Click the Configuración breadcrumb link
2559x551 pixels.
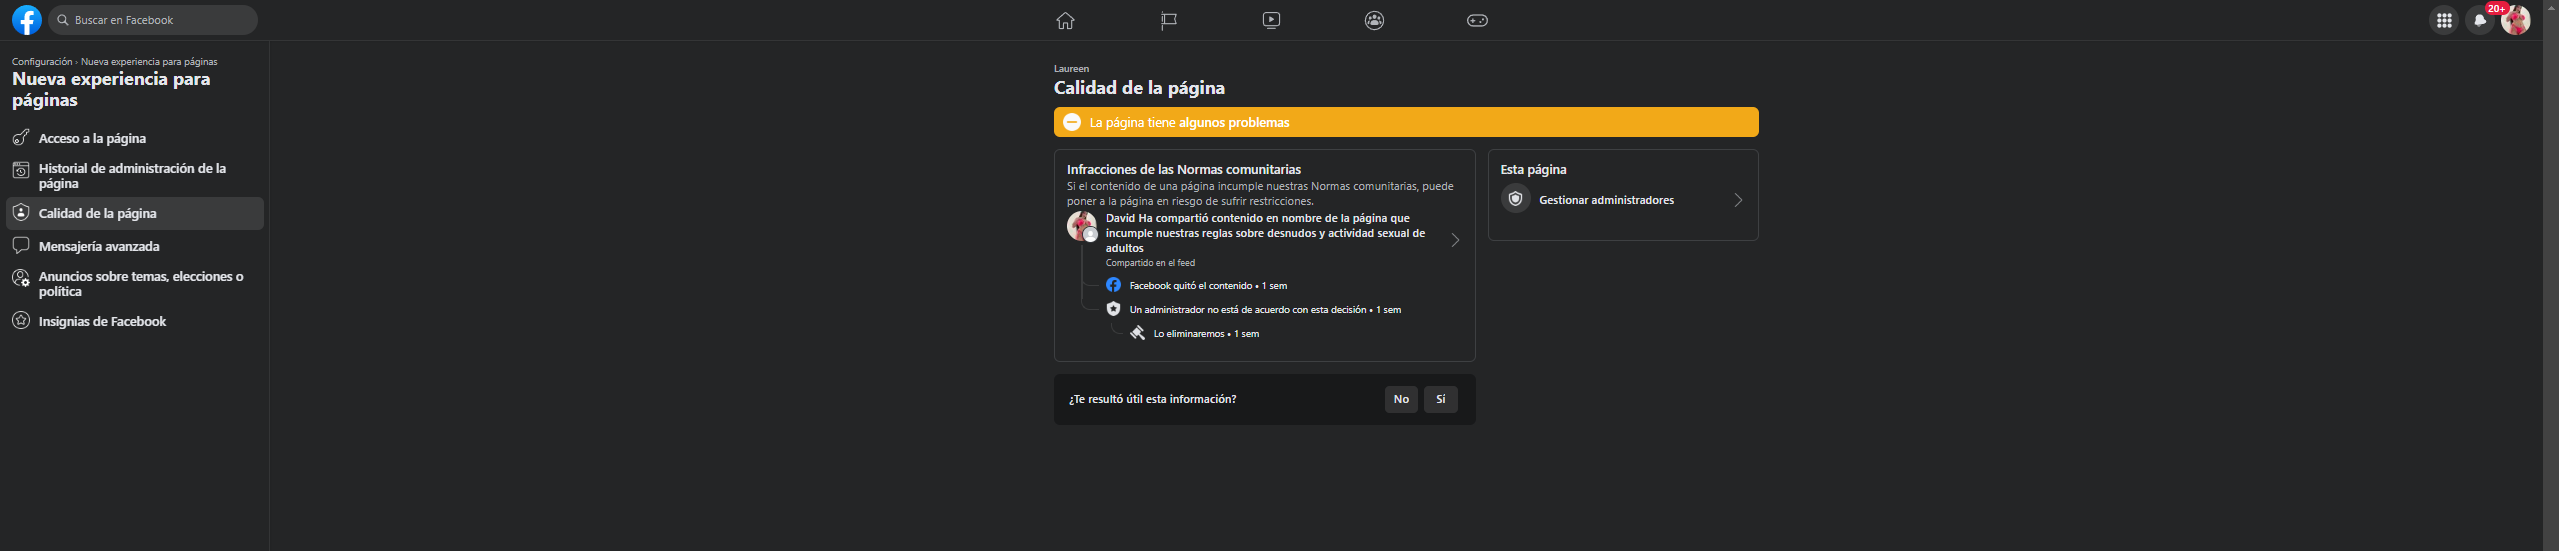[x=42, y=62]
